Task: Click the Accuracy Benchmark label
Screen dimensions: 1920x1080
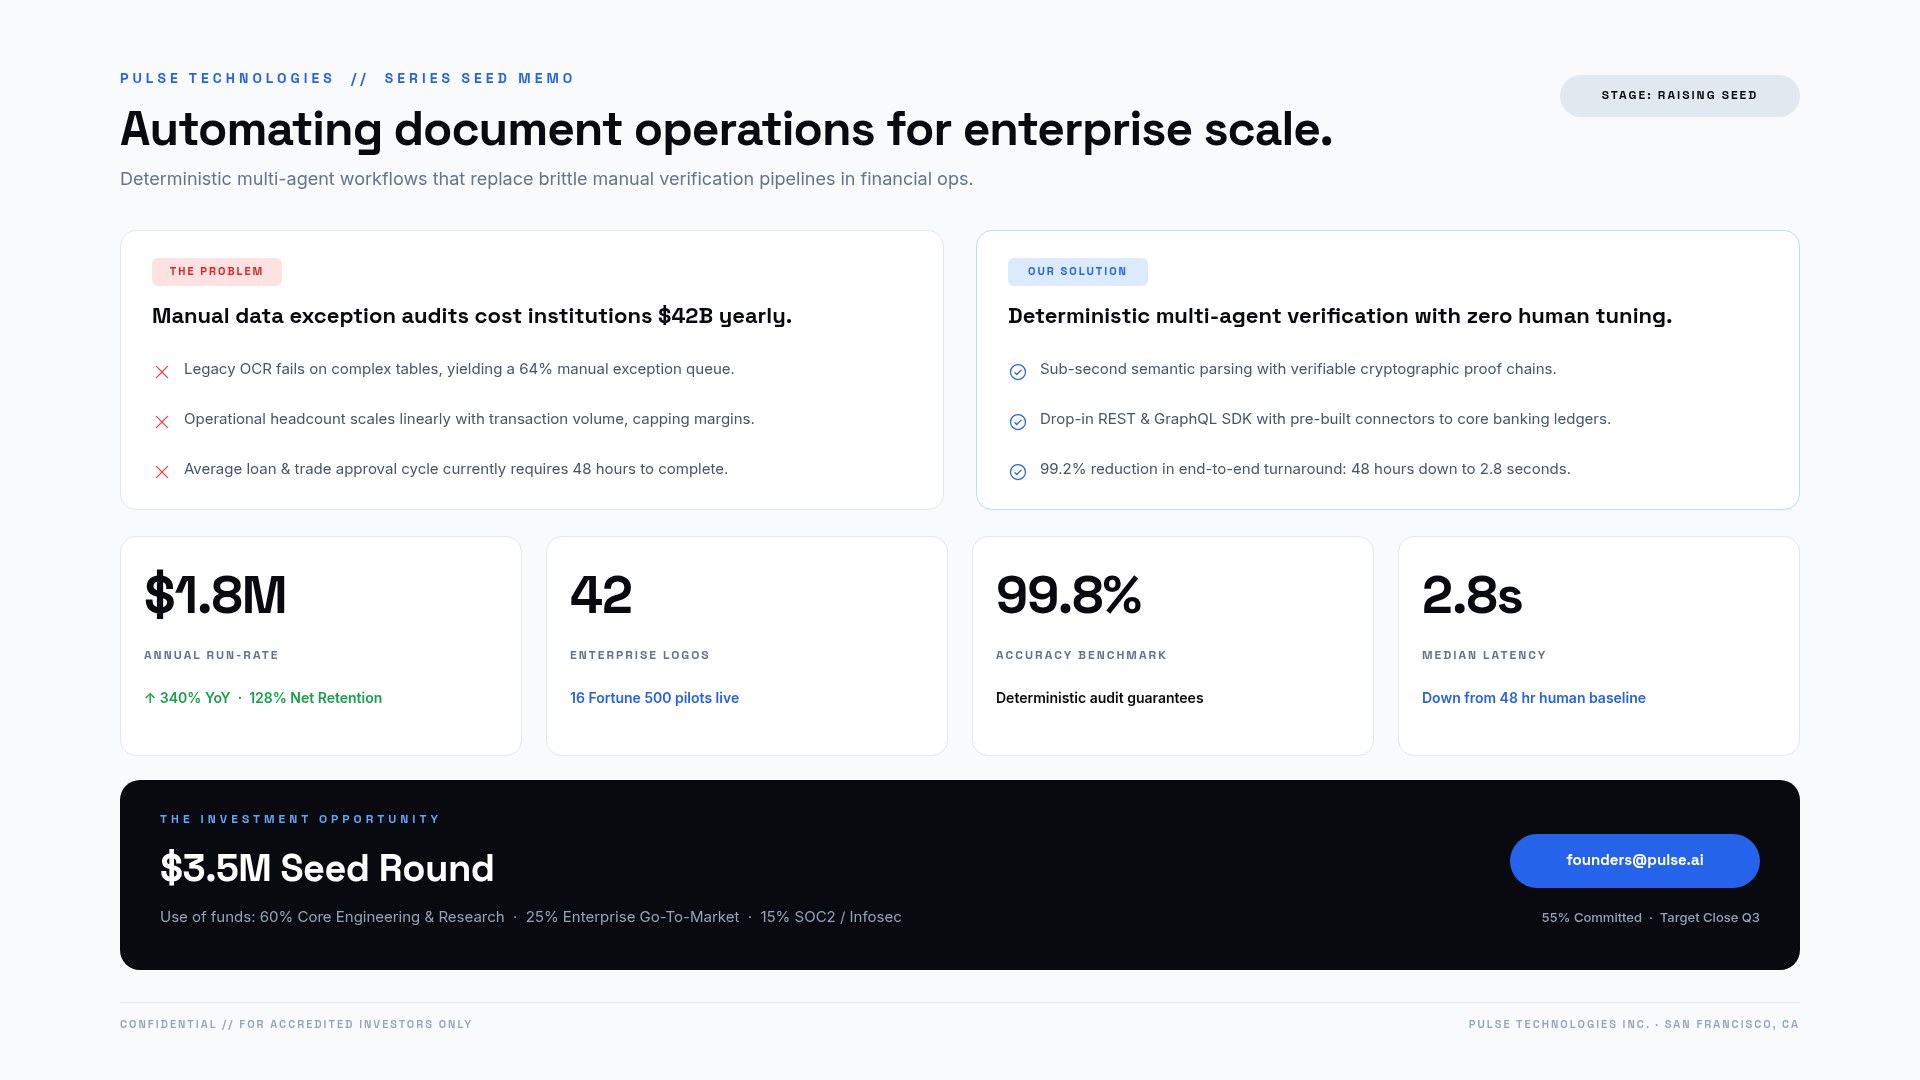Action: tap(1081, 655)
